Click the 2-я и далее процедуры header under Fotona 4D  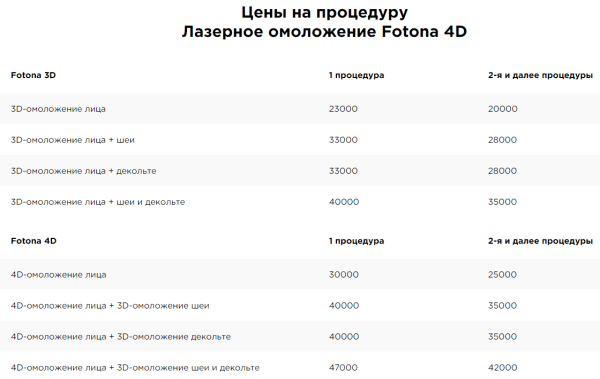click(x=540, y=241)
